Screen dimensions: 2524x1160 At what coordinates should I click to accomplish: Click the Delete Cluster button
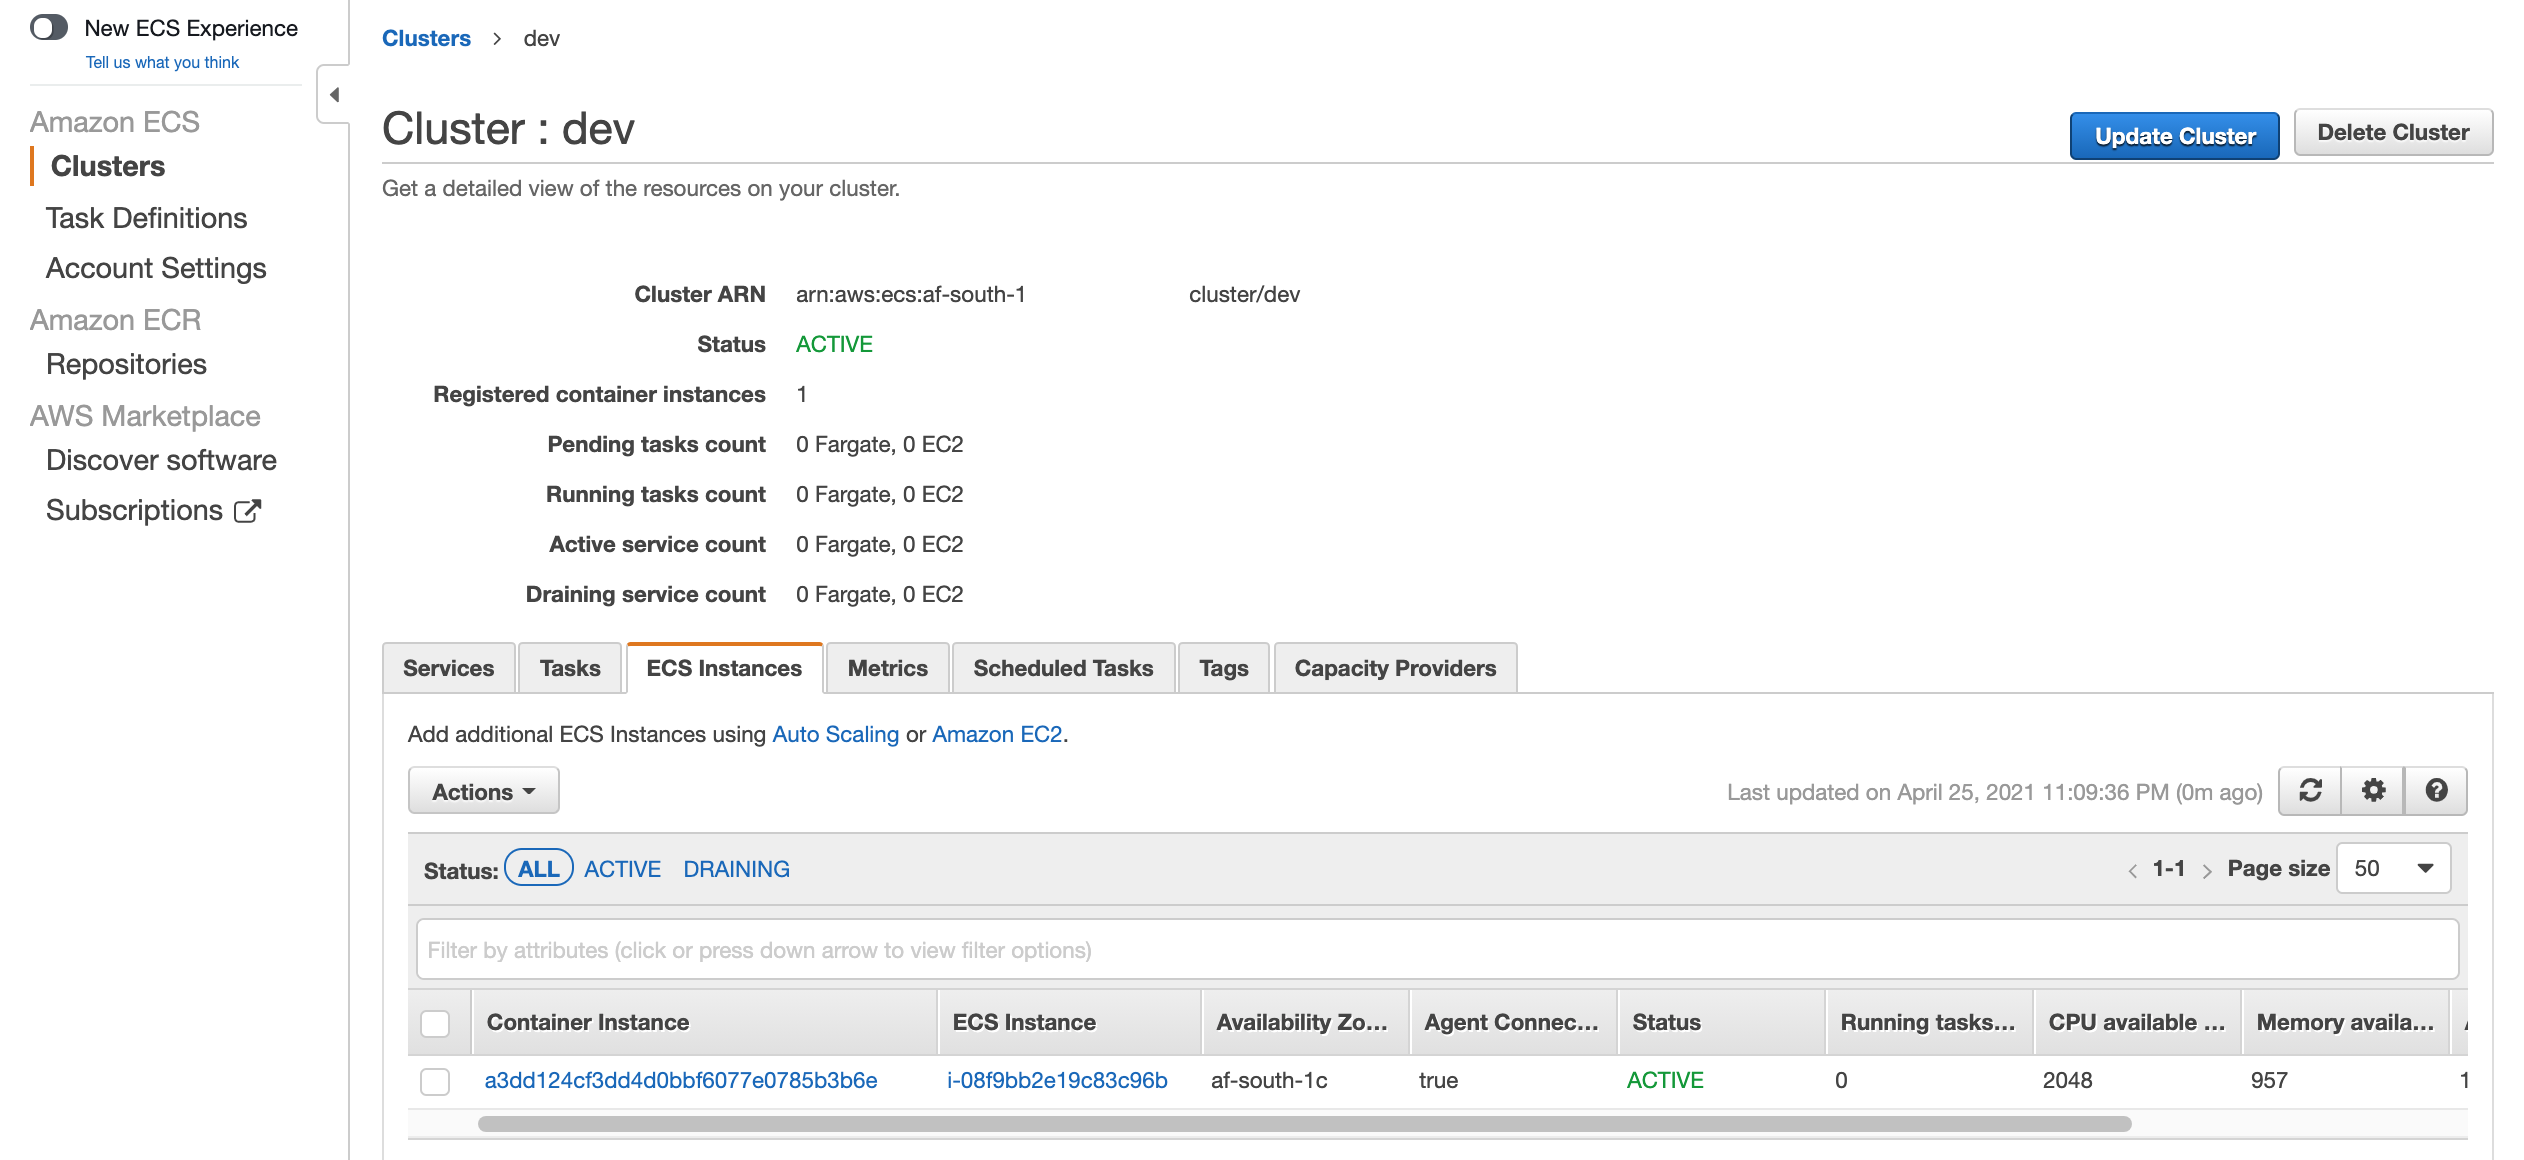(x=2393, y=132)
